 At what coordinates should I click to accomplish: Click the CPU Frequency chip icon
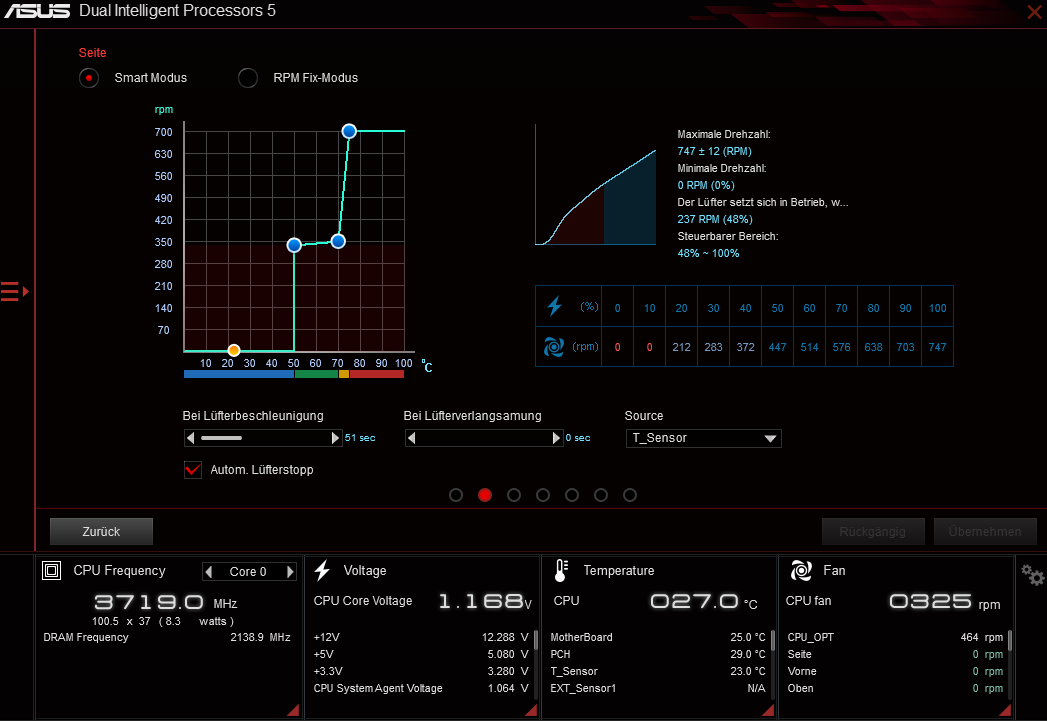pos(51,571)
